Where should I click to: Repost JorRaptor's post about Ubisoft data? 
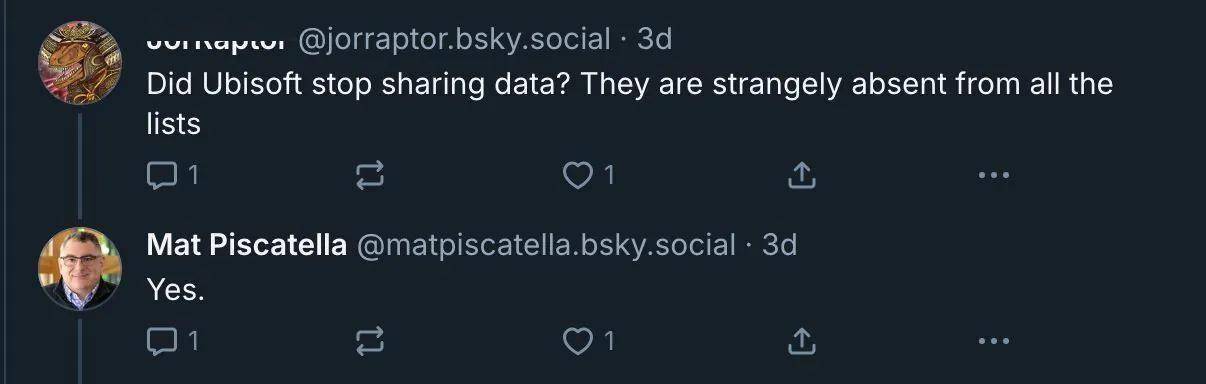click(370, 177)
